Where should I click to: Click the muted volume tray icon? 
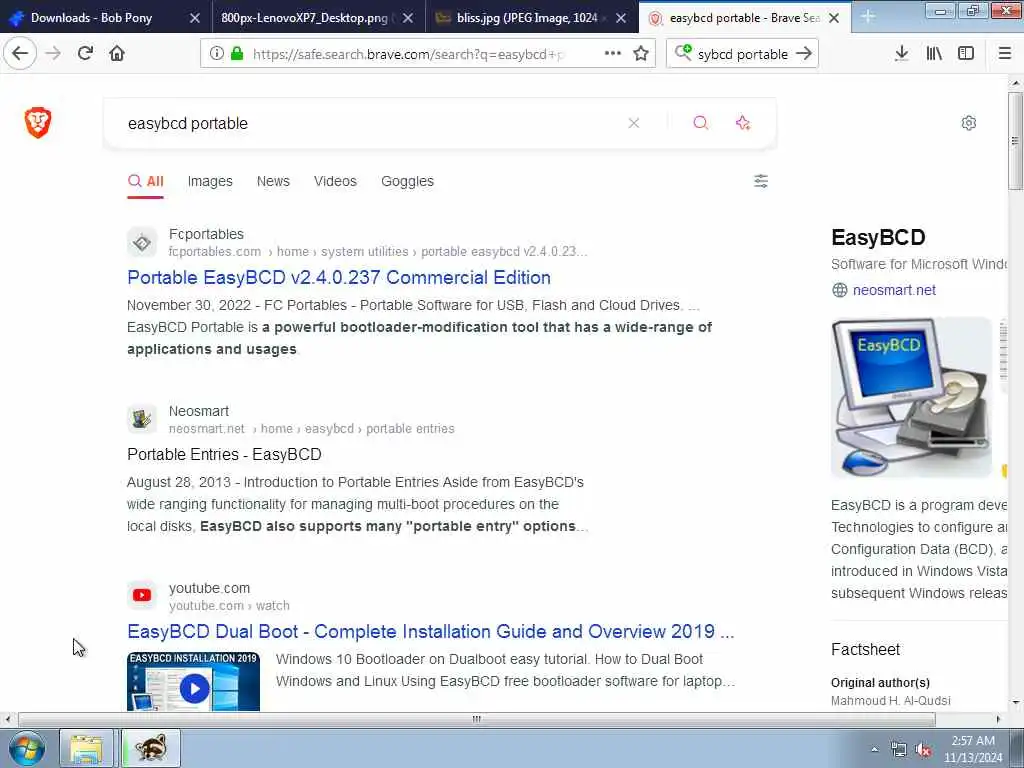[923, 750]
